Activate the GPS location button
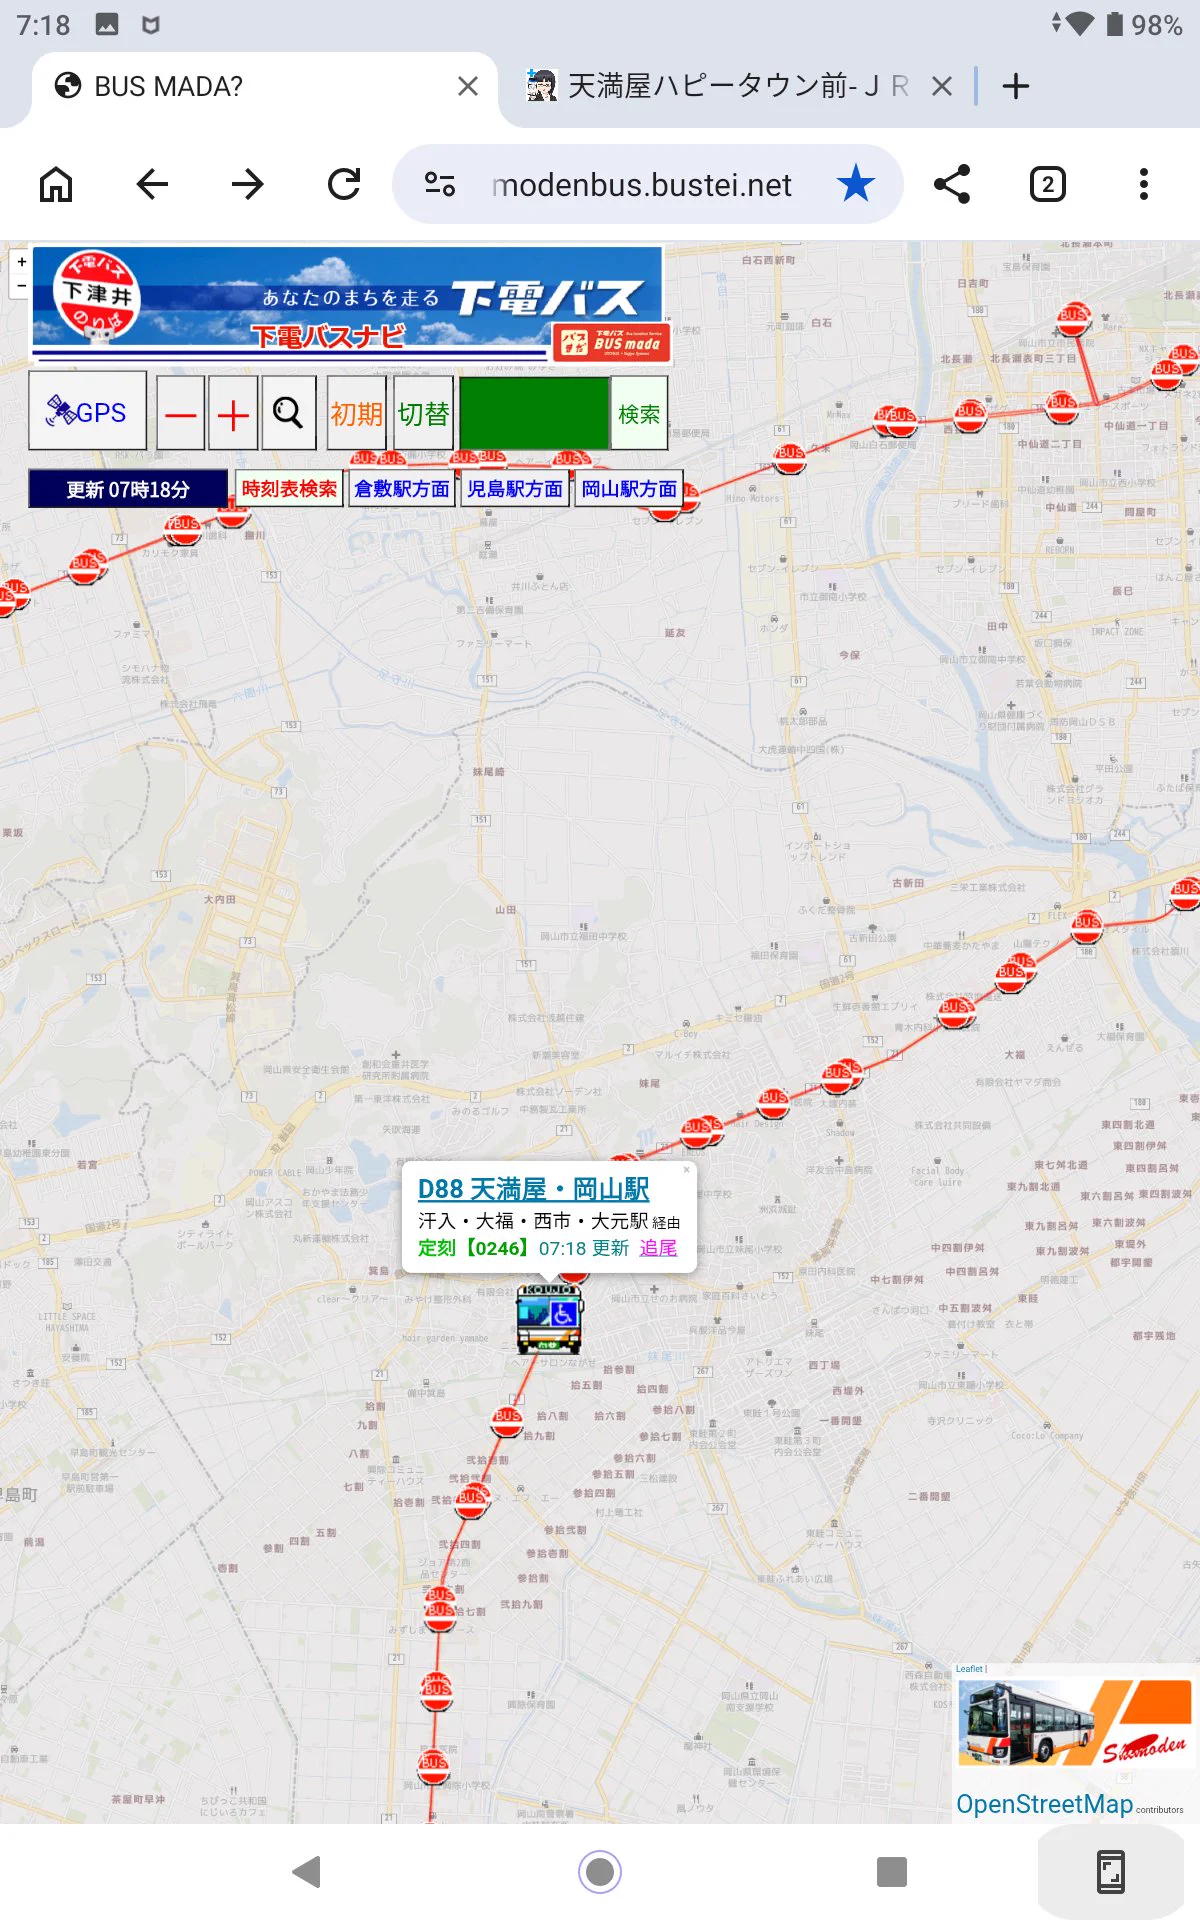1200x1920 pixels. (87, 411)
